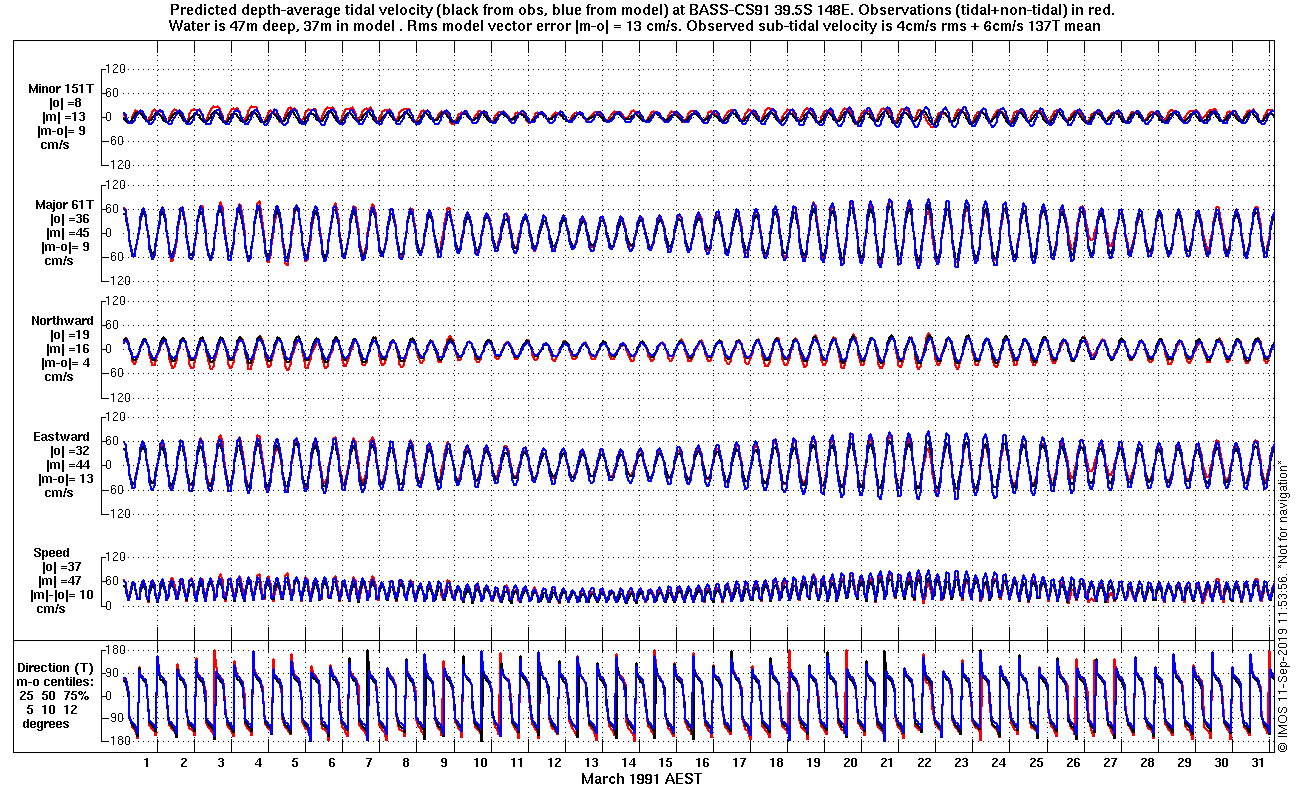Screen dimensions: 1300x800
Task: Click the '5 10 12' centile values
Action: (x=54, y=709)
